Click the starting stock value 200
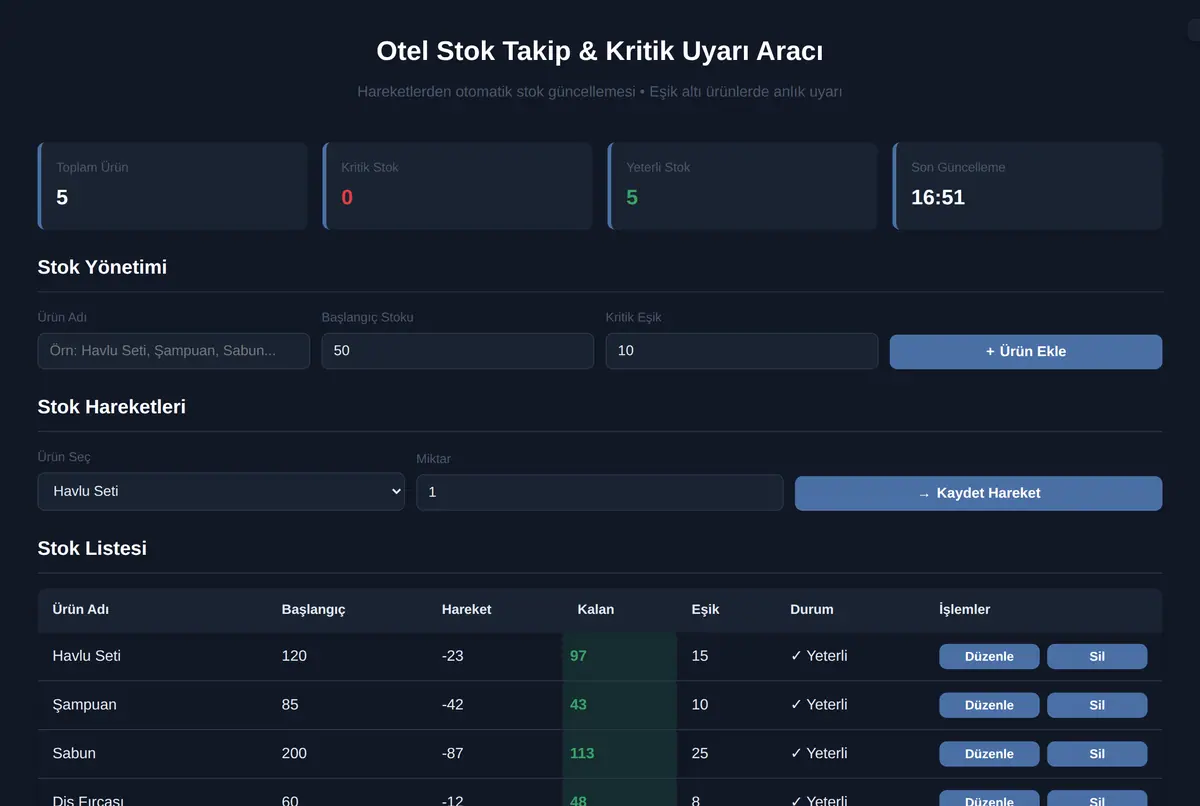 pos(294,753)
